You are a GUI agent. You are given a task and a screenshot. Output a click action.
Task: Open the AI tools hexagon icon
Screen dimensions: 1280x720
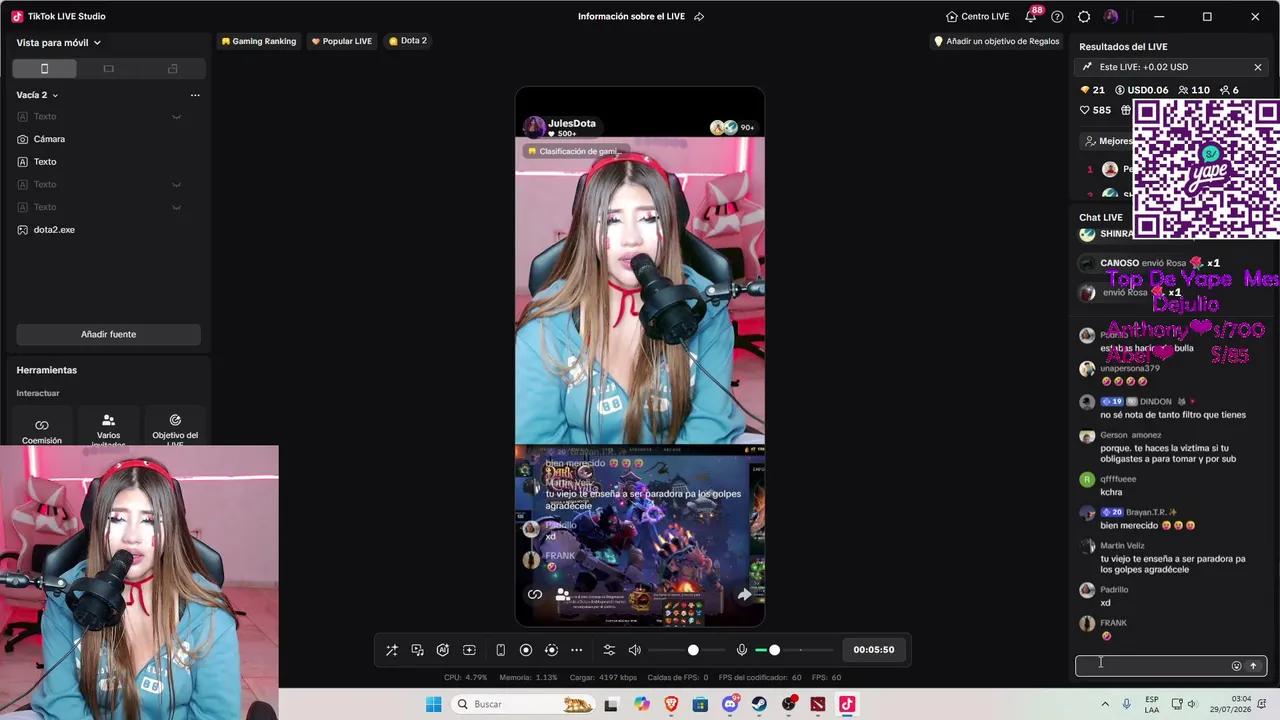click(x=443, y=650)
